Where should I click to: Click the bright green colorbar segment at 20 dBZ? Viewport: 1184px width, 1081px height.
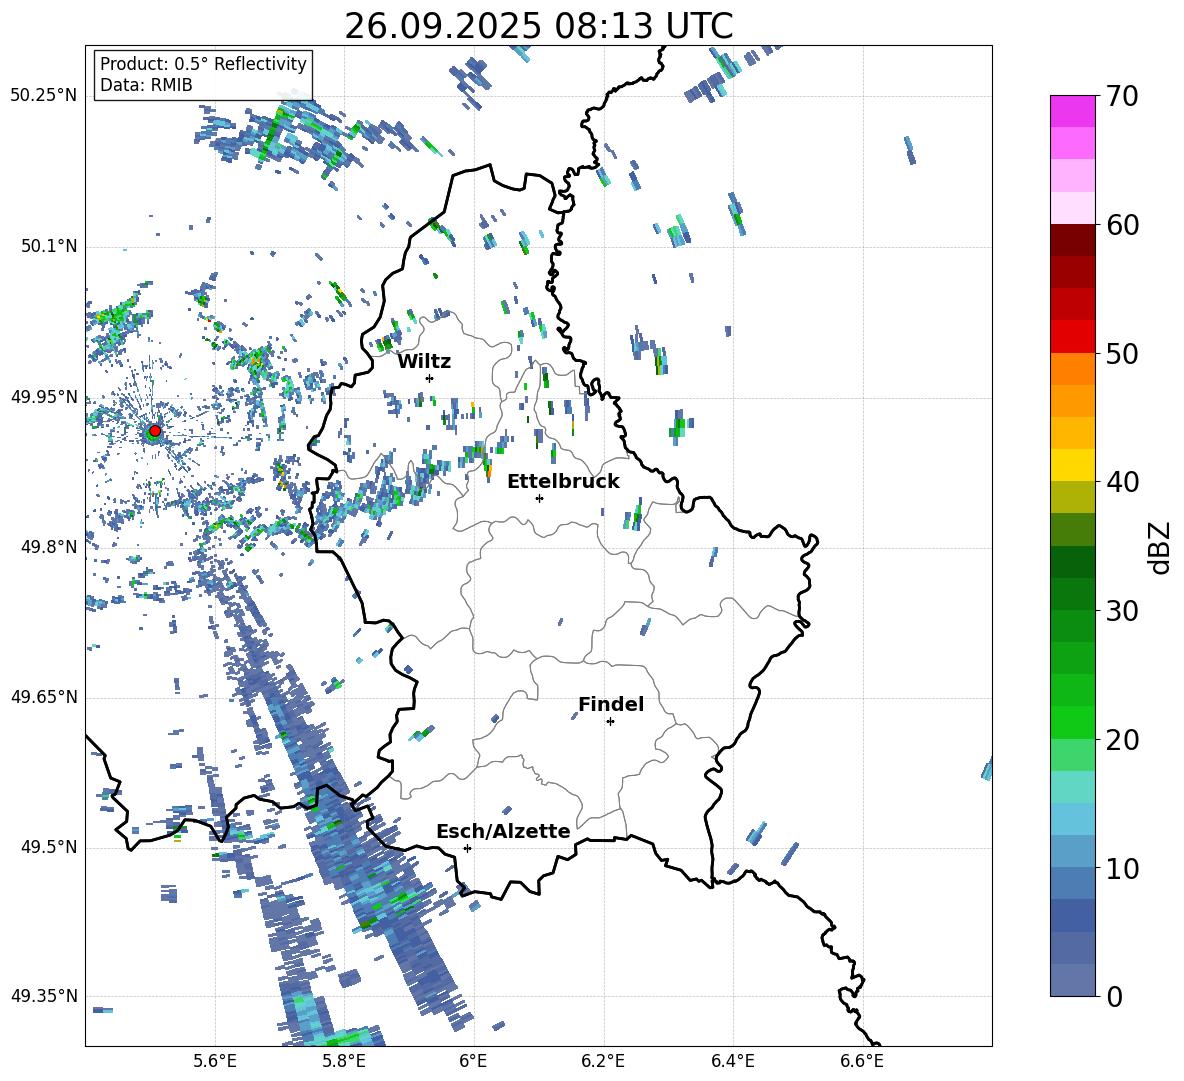pos(1073,722)
